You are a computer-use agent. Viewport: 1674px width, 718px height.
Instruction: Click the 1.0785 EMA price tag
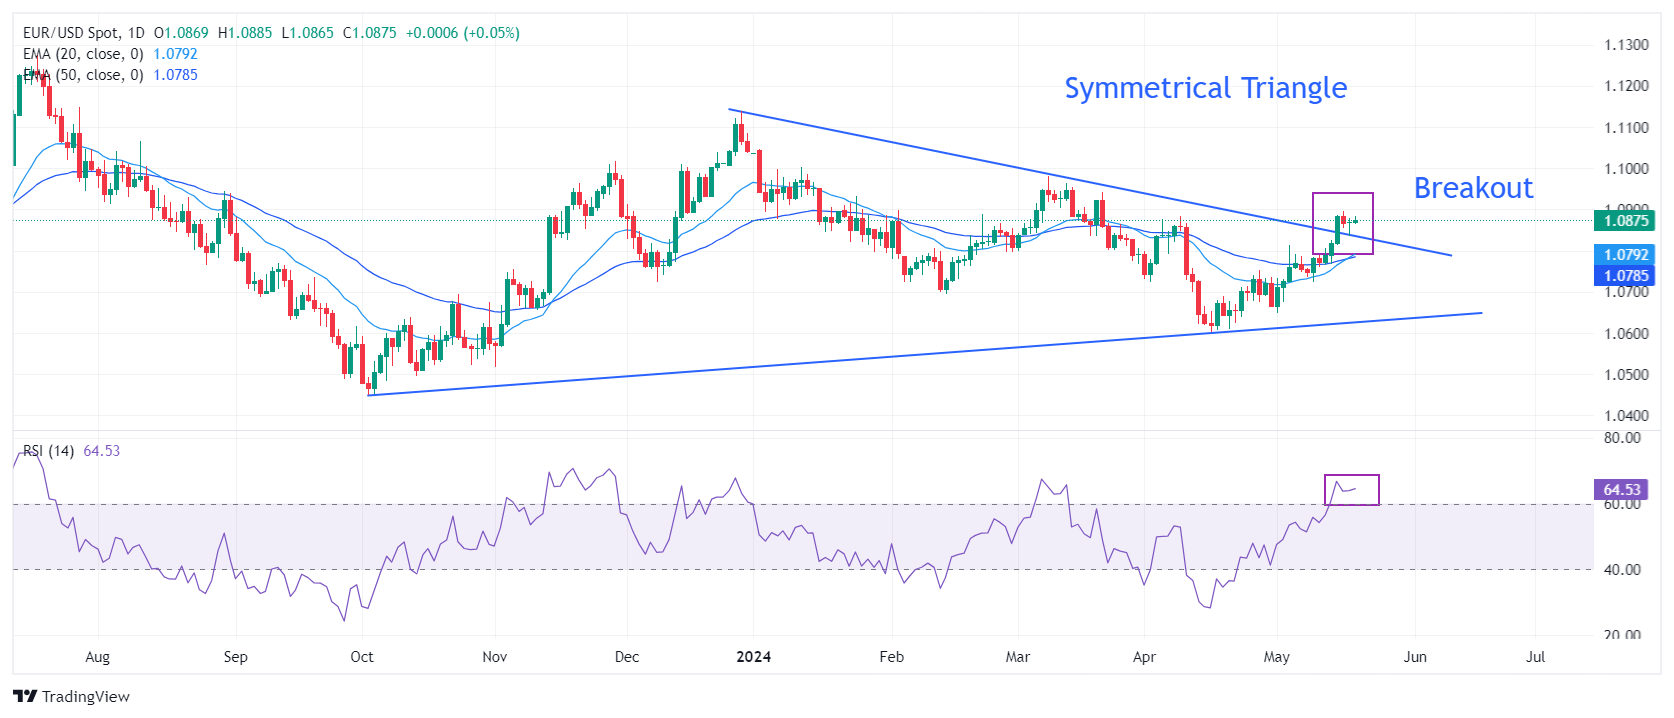pos(1625,276)
